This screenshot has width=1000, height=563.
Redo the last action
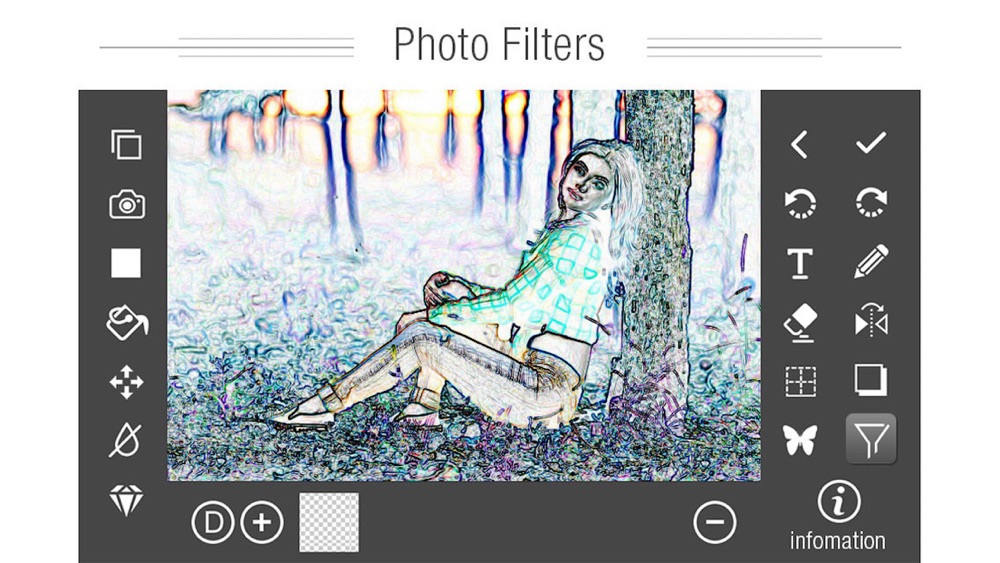[x=871, y=203]
